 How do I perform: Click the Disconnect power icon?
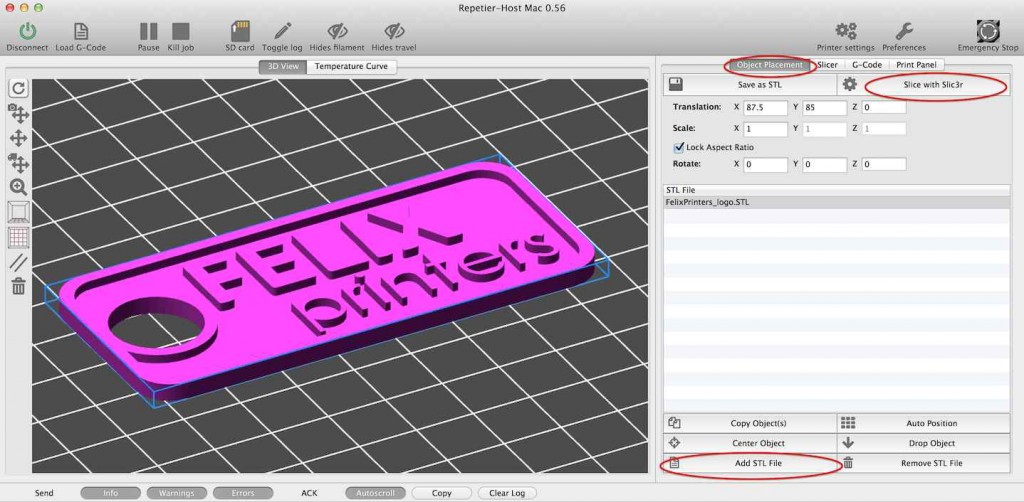tap(27, 31)
